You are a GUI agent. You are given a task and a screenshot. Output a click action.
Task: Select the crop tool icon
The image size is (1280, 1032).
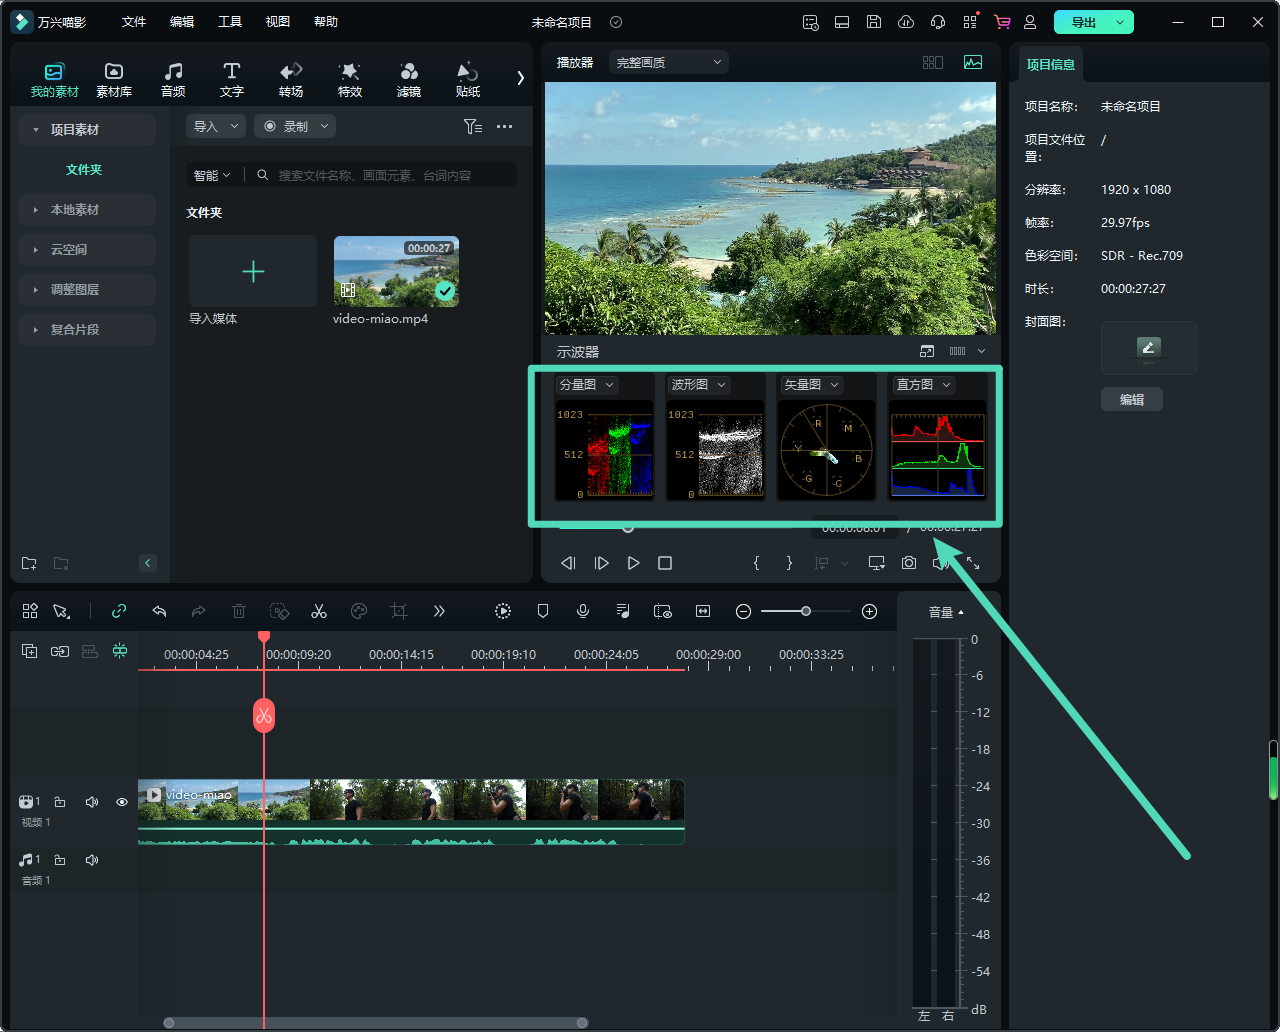[x=399, y=611]
